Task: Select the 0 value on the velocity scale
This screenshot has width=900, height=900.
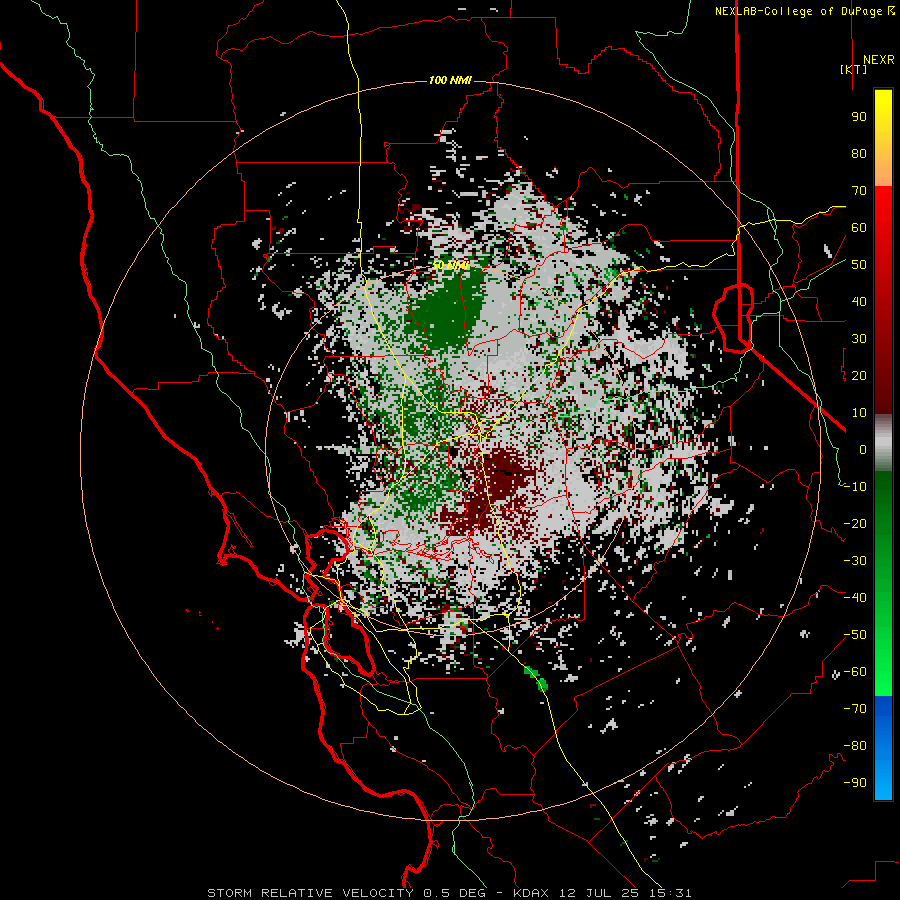Action: click(863, 450)
